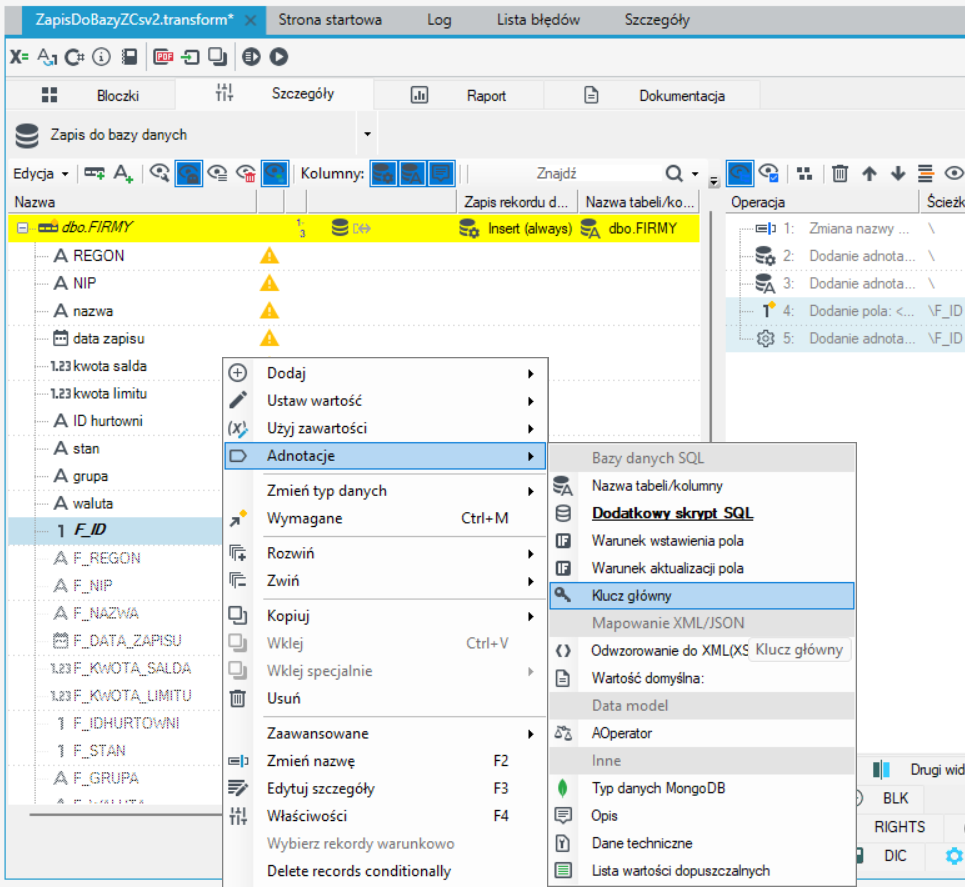Toggle the comment column button after Kolumny

point(441,174)
